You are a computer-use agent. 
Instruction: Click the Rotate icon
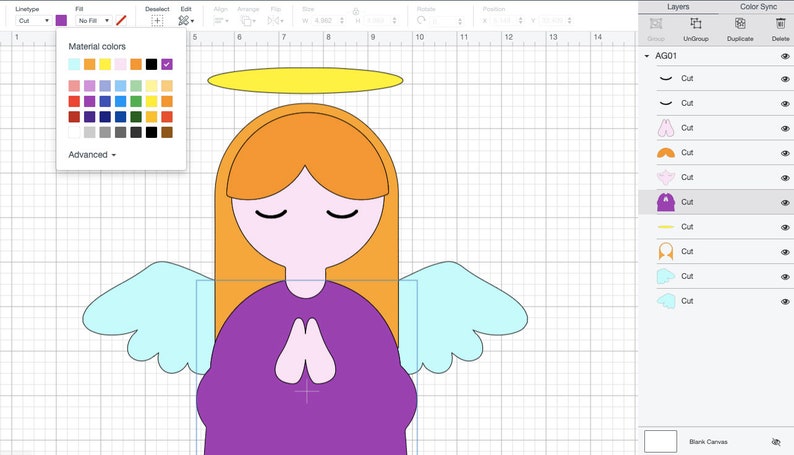click(x=421, y=20)
